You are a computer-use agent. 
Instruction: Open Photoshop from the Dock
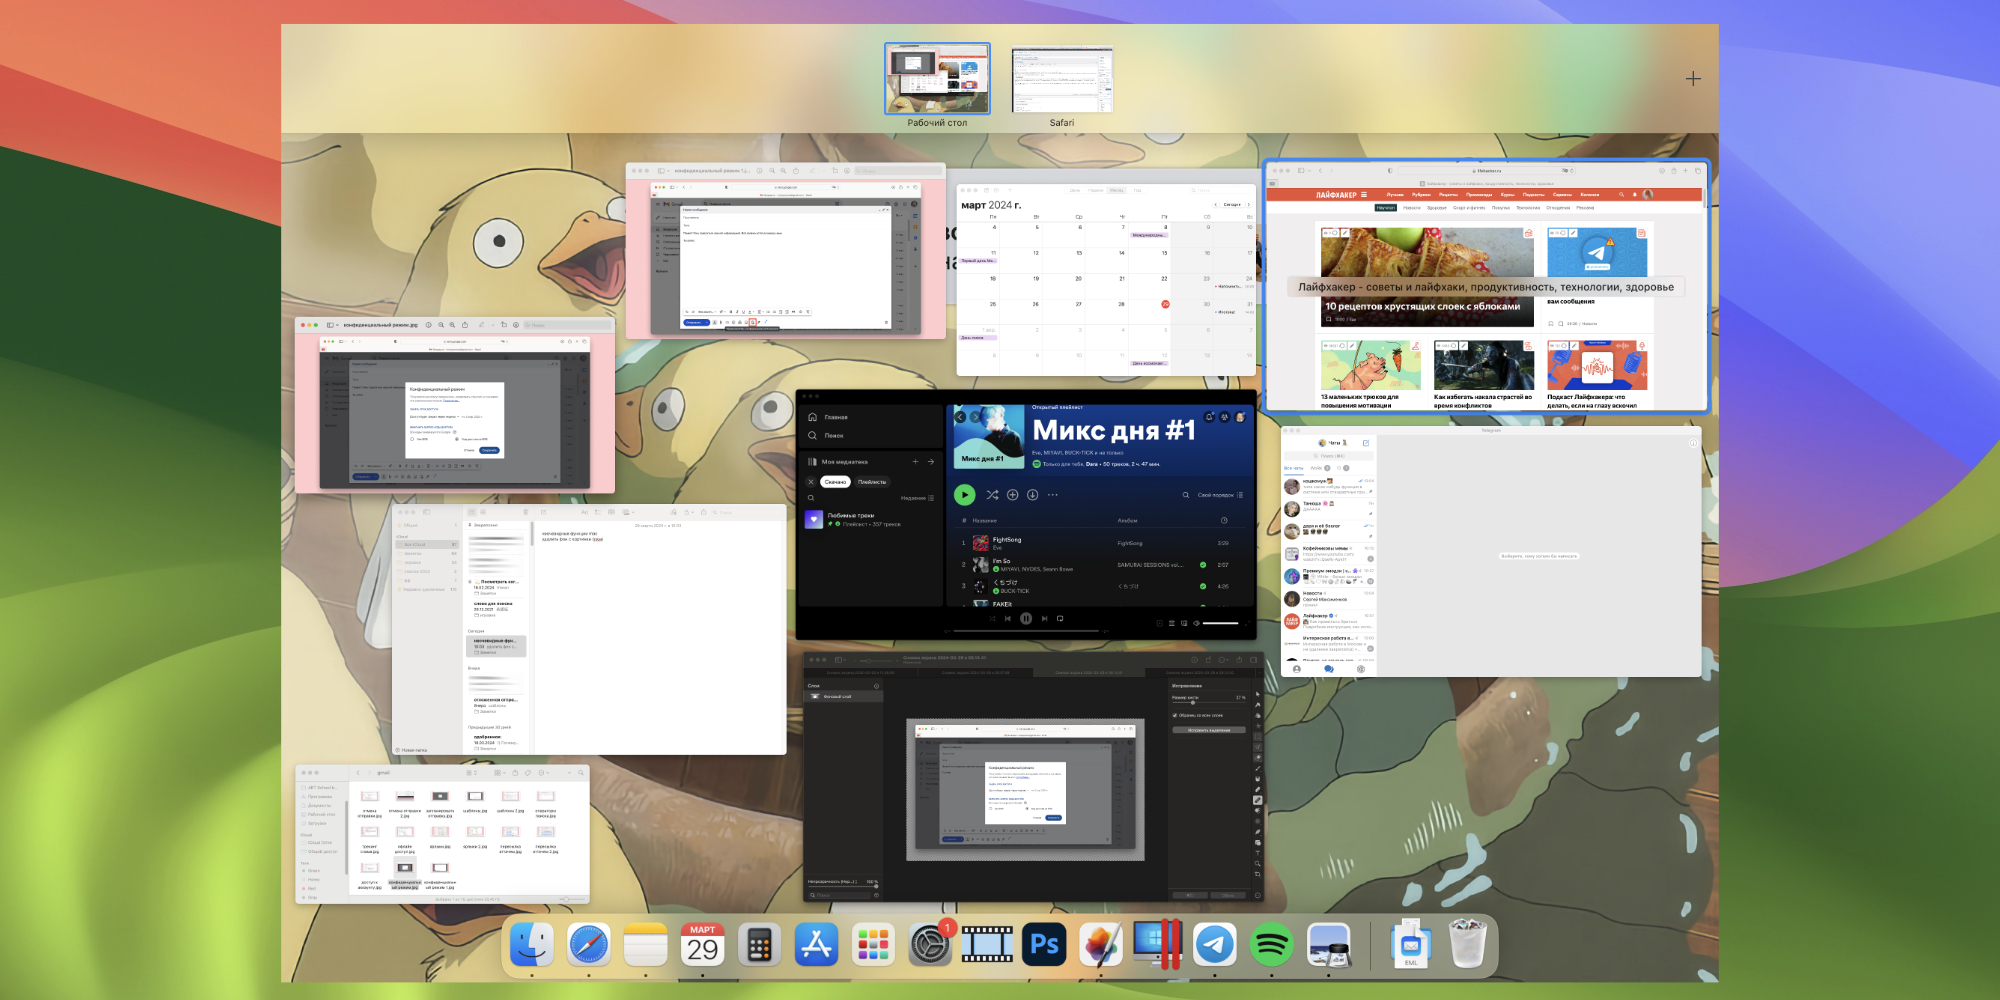1044,945
